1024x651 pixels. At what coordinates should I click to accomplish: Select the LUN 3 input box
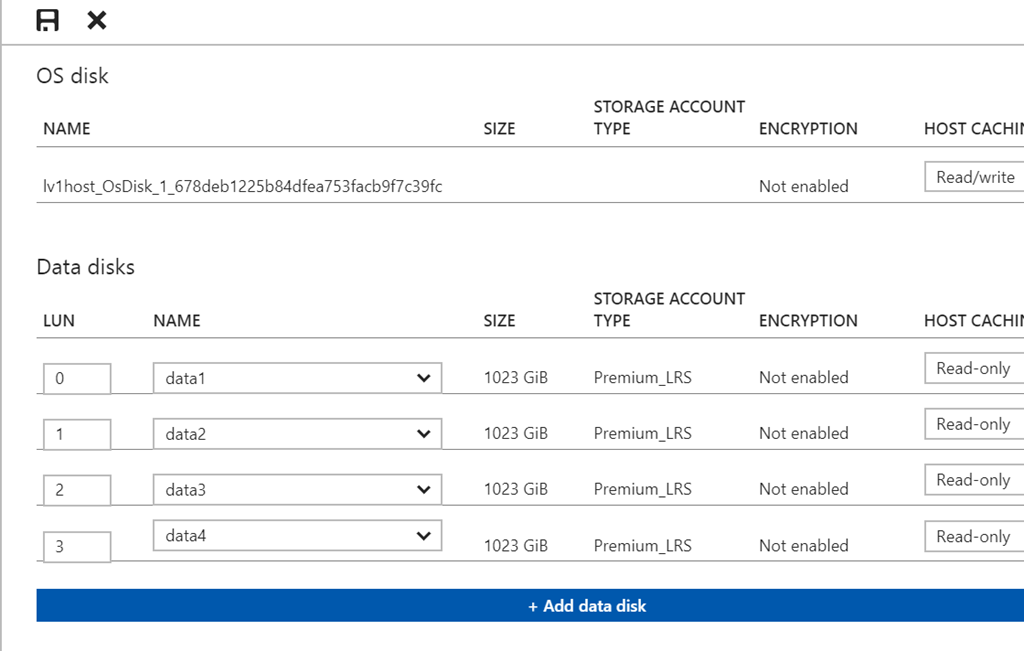(x=77, y=547)
